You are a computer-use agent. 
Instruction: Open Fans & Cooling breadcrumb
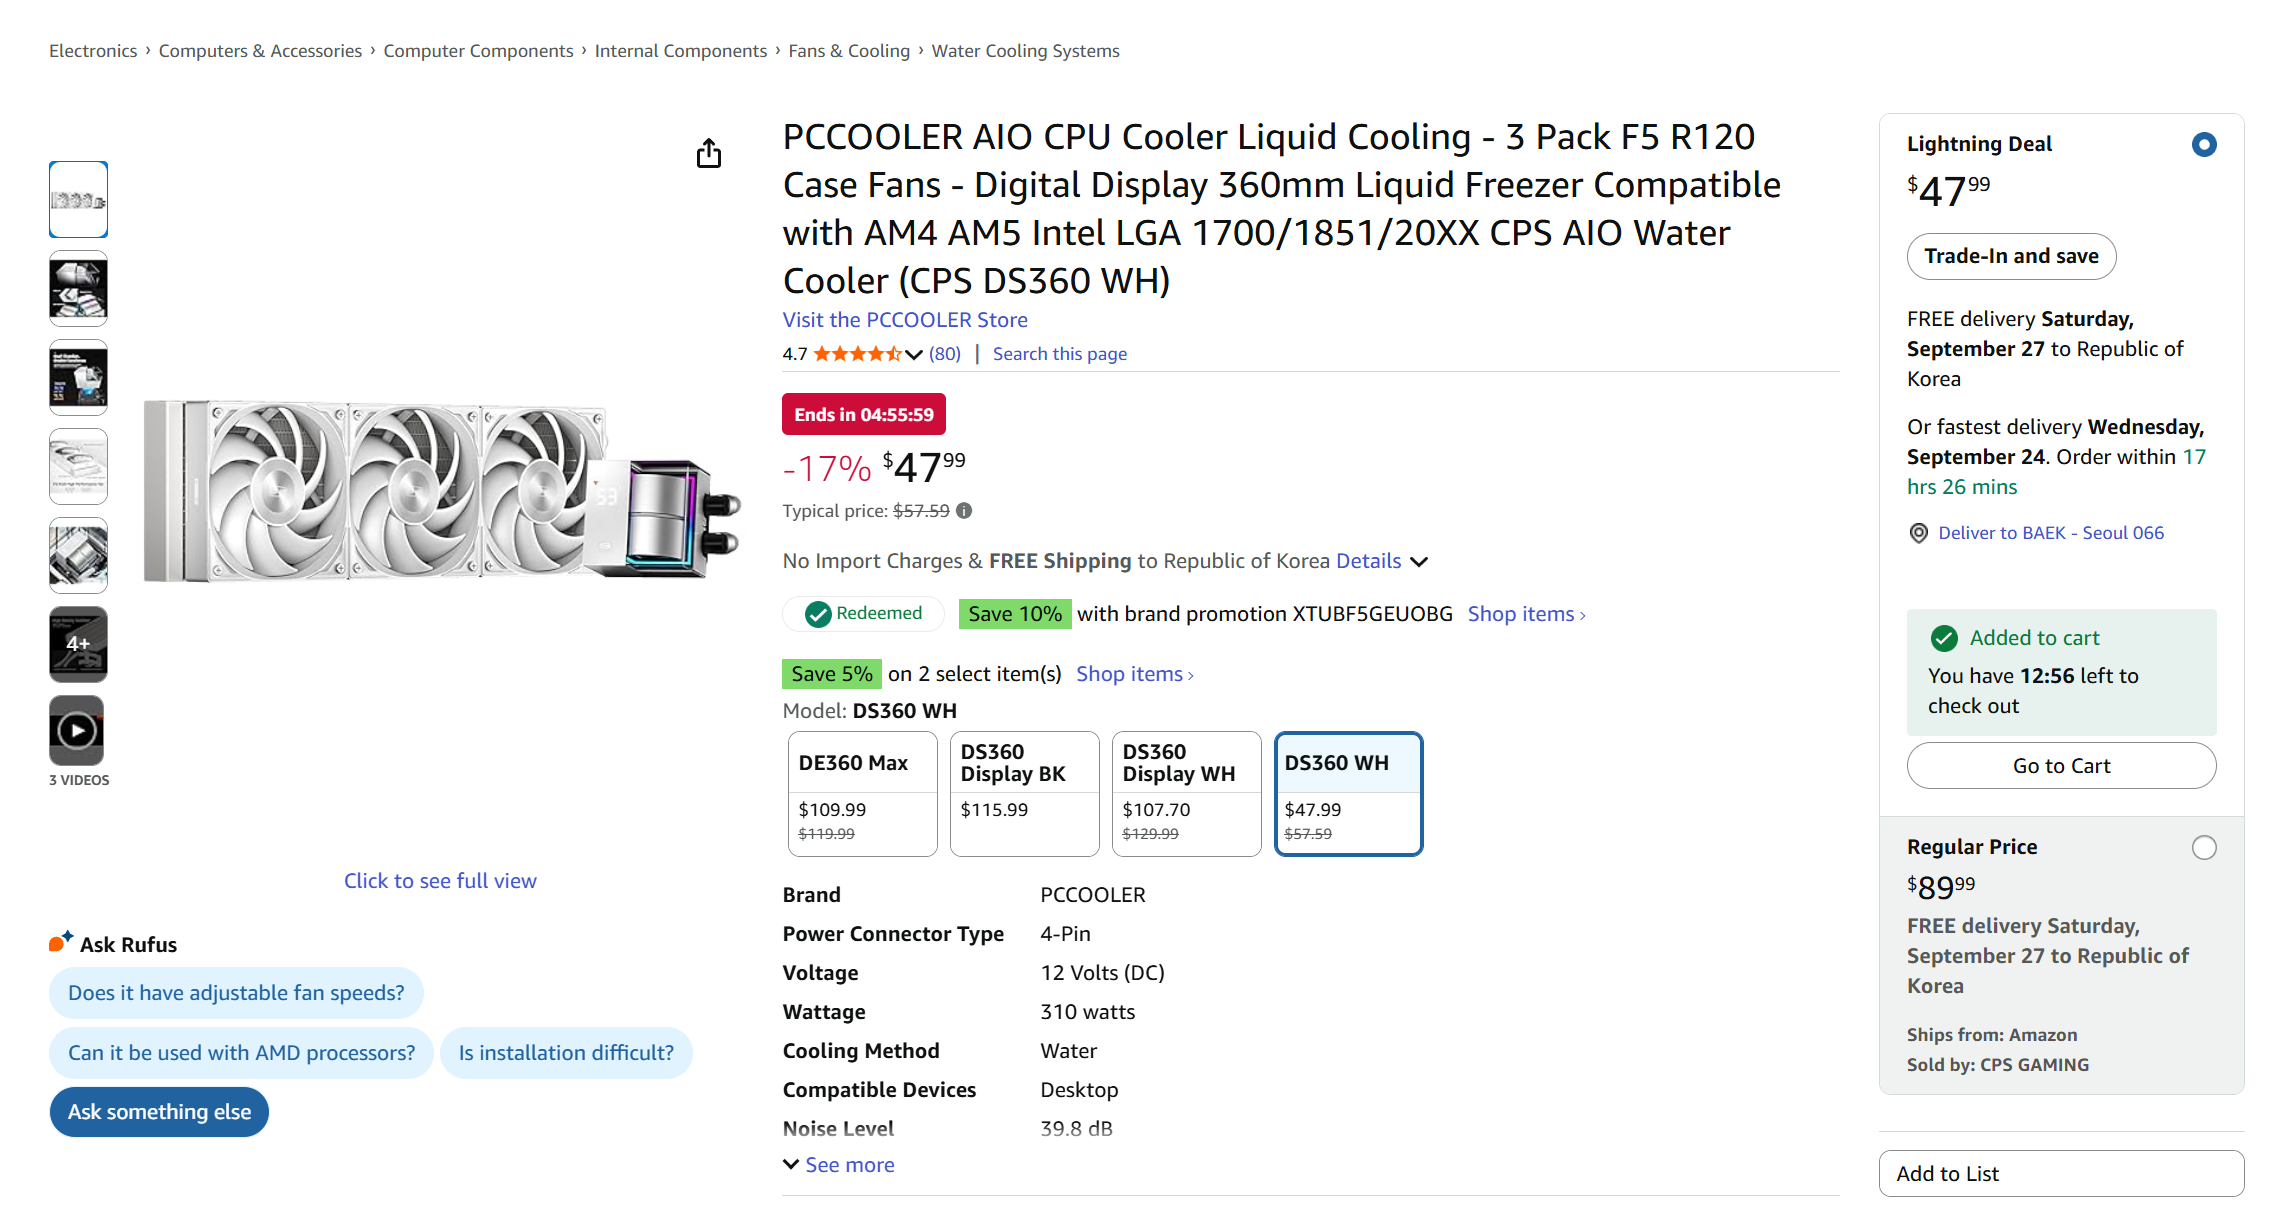849,51
